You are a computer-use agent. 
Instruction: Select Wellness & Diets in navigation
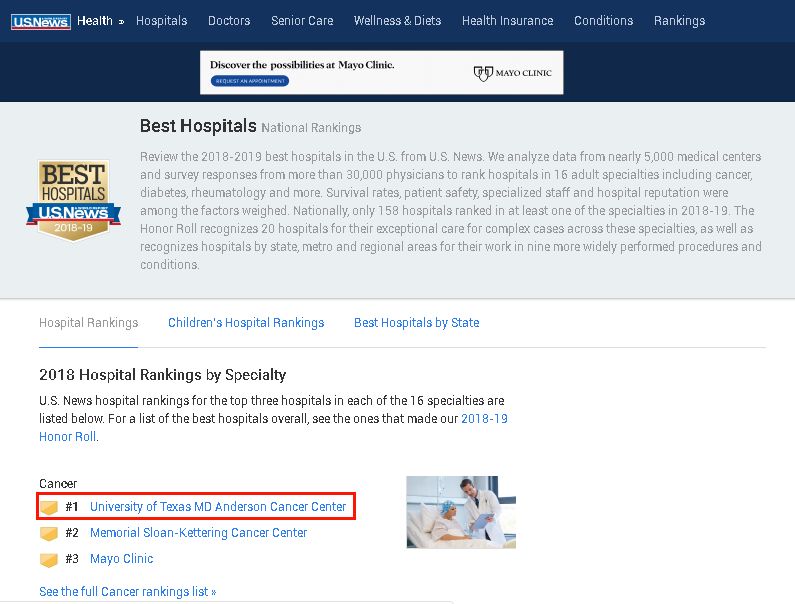click(398, 21)
